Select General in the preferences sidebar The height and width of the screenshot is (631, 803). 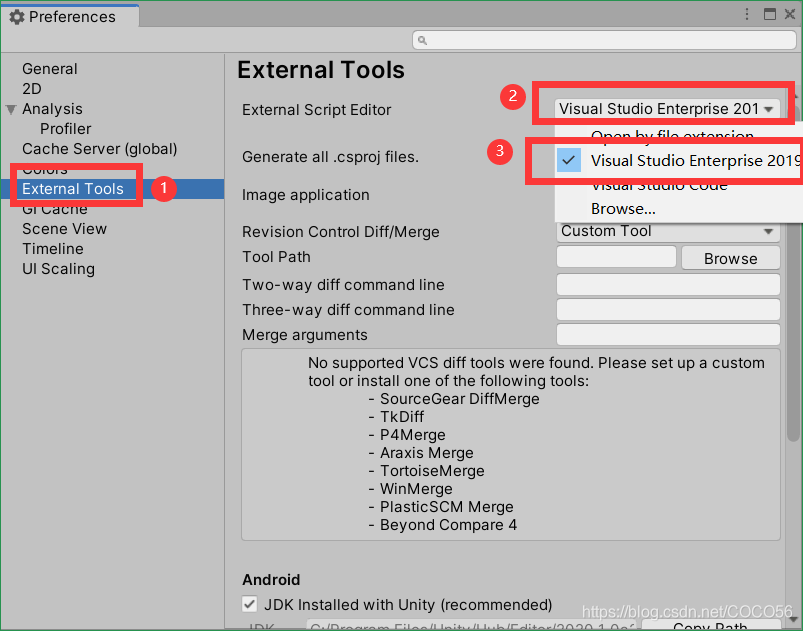point(49,68)
